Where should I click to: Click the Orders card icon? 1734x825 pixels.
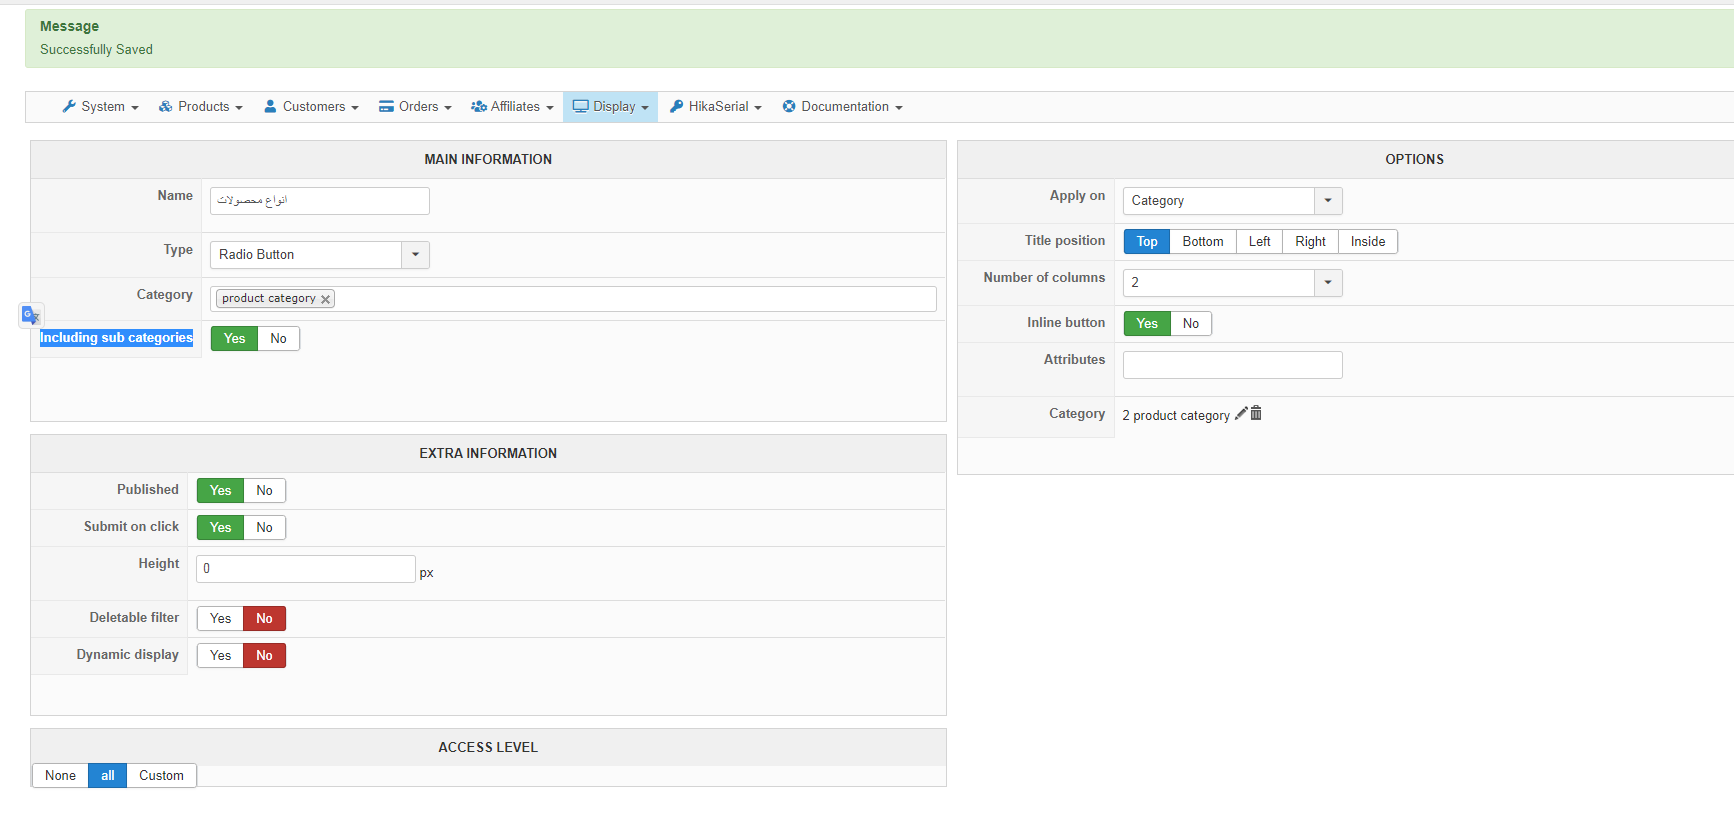pos(386,106)
